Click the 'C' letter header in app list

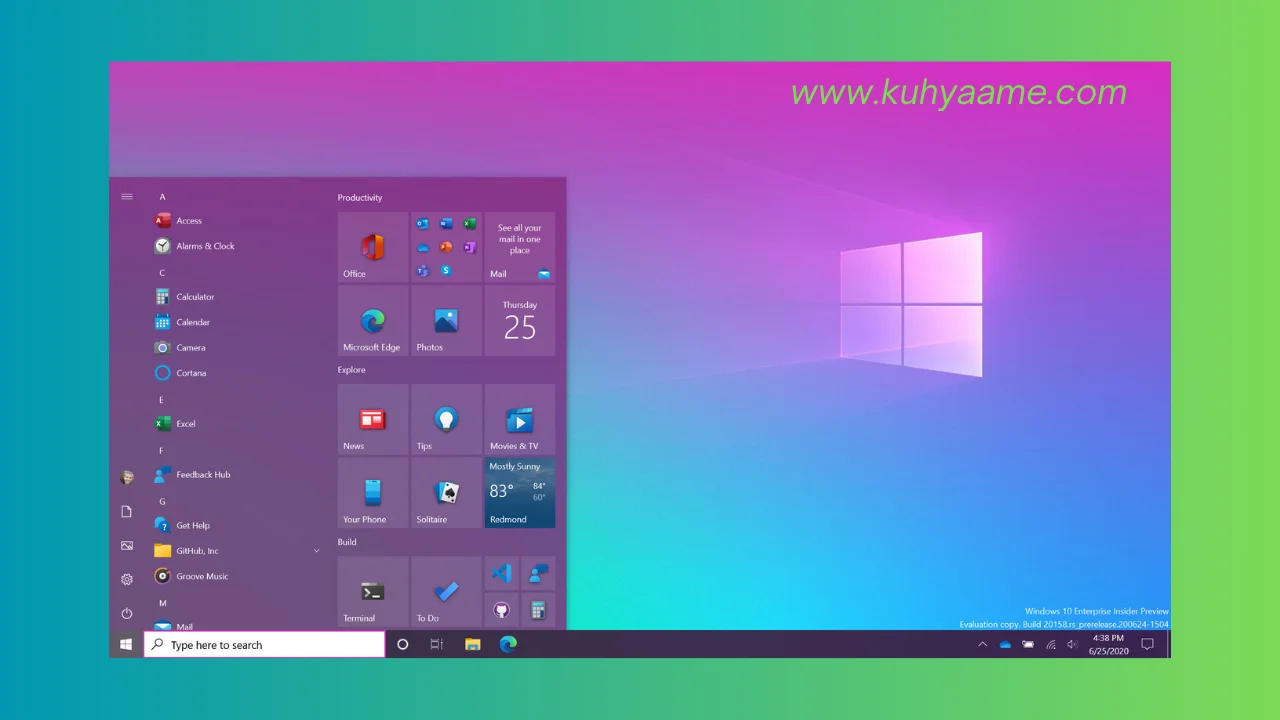(162, 273)
